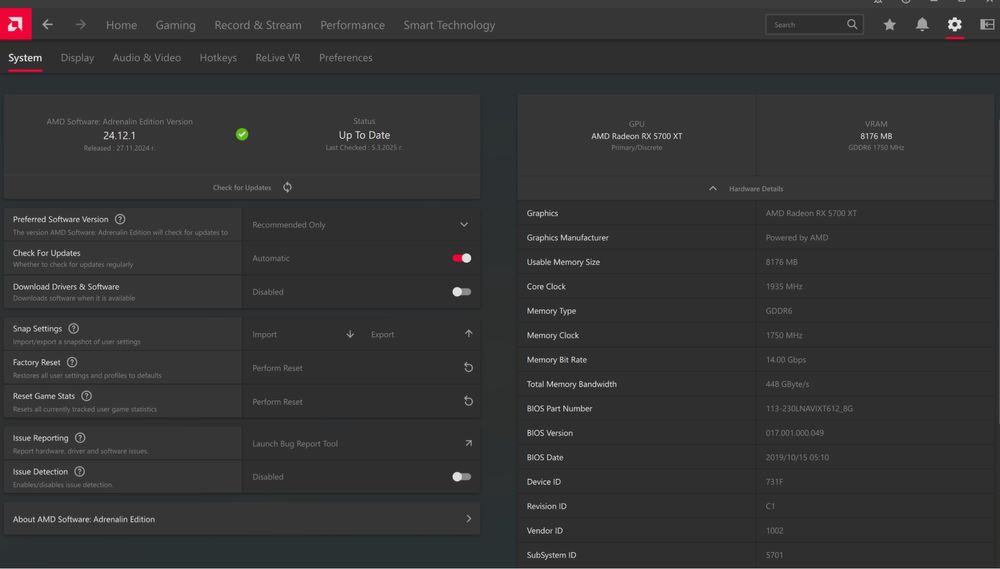Open the Smart Technology menu
Image resolution: width=1000 pixels, height=569 pixels.
[449, 25]
